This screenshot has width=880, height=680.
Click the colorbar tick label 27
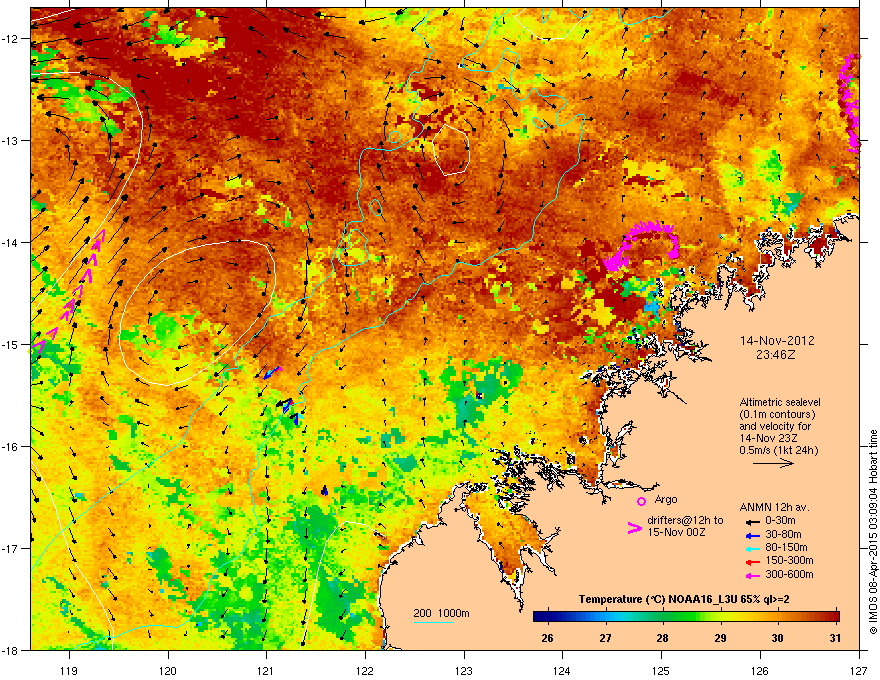605,638
